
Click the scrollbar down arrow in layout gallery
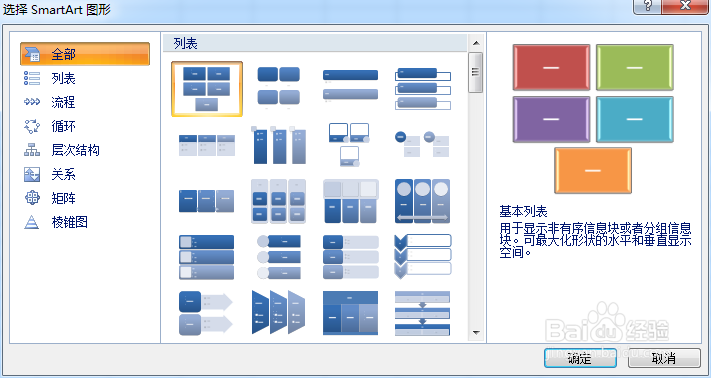click(x=476, y=333)
